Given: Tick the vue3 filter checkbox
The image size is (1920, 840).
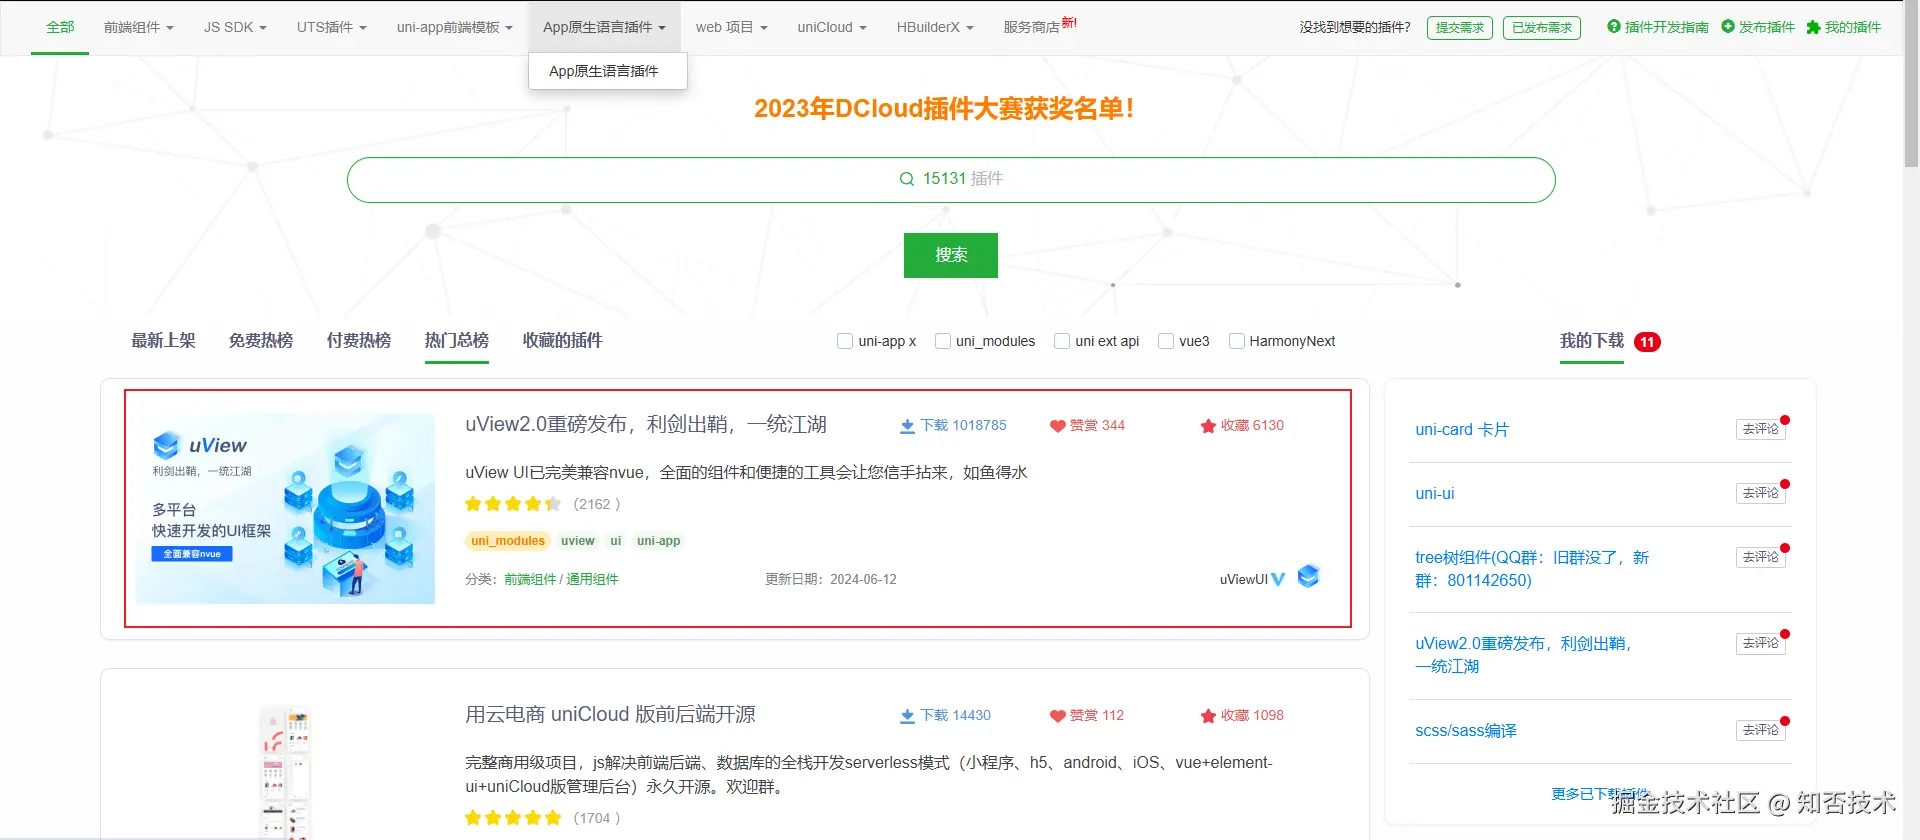Looking at the screenshot, I should 1166,341.
